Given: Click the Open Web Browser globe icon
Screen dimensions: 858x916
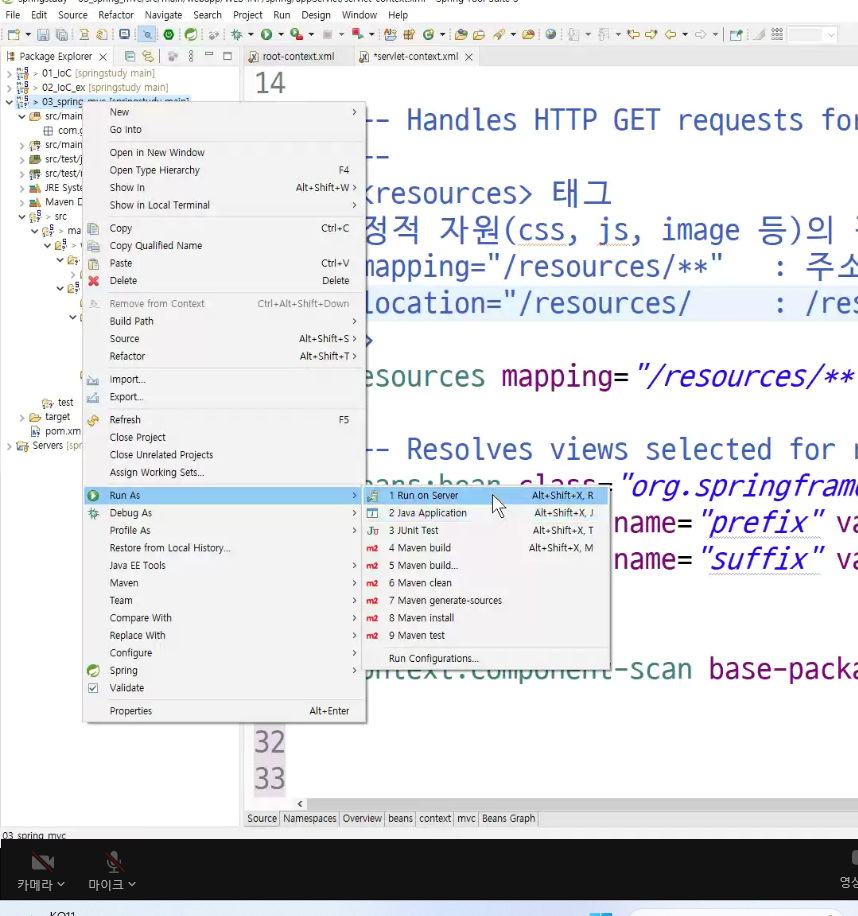Looking at the screenshot, I should coord(550,34).
